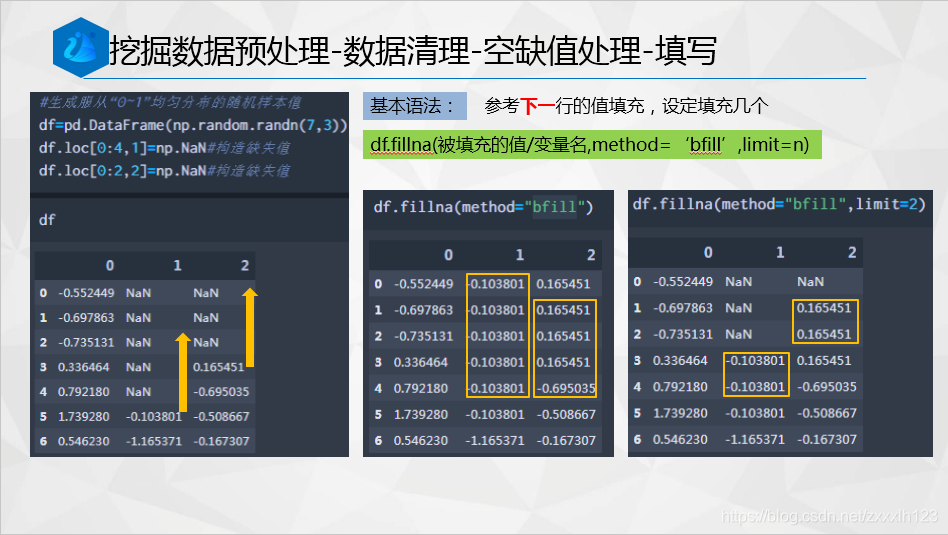Click -1.165371 in the limit=2 table
This screenshot has height=535, width=948.
[x=755, y=439]
